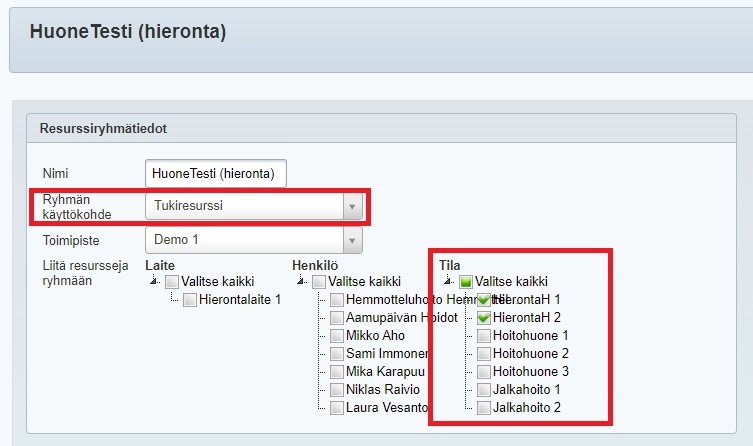Check the Mikko Aho checkbox
The height and width of the screenshot is (446, 753).
[337, 335]
